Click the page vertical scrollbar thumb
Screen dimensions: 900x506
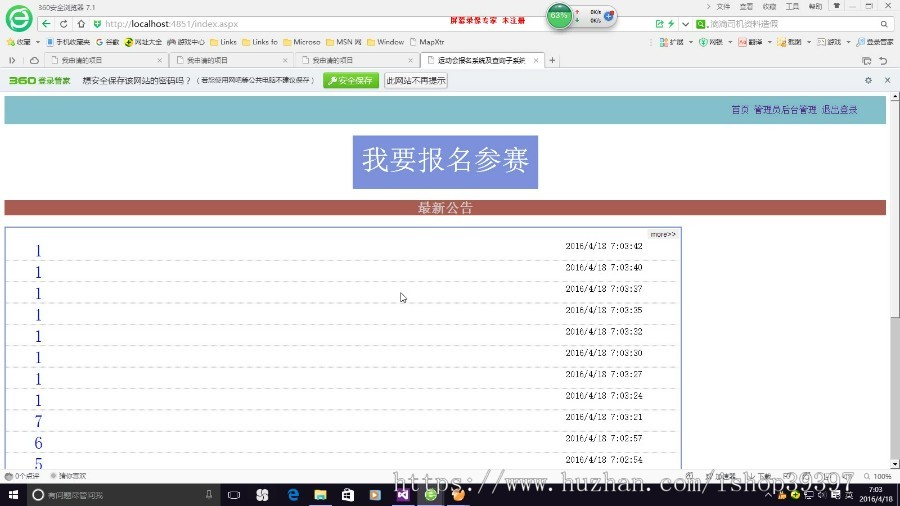pyautogui.click(x=895, y=209)
